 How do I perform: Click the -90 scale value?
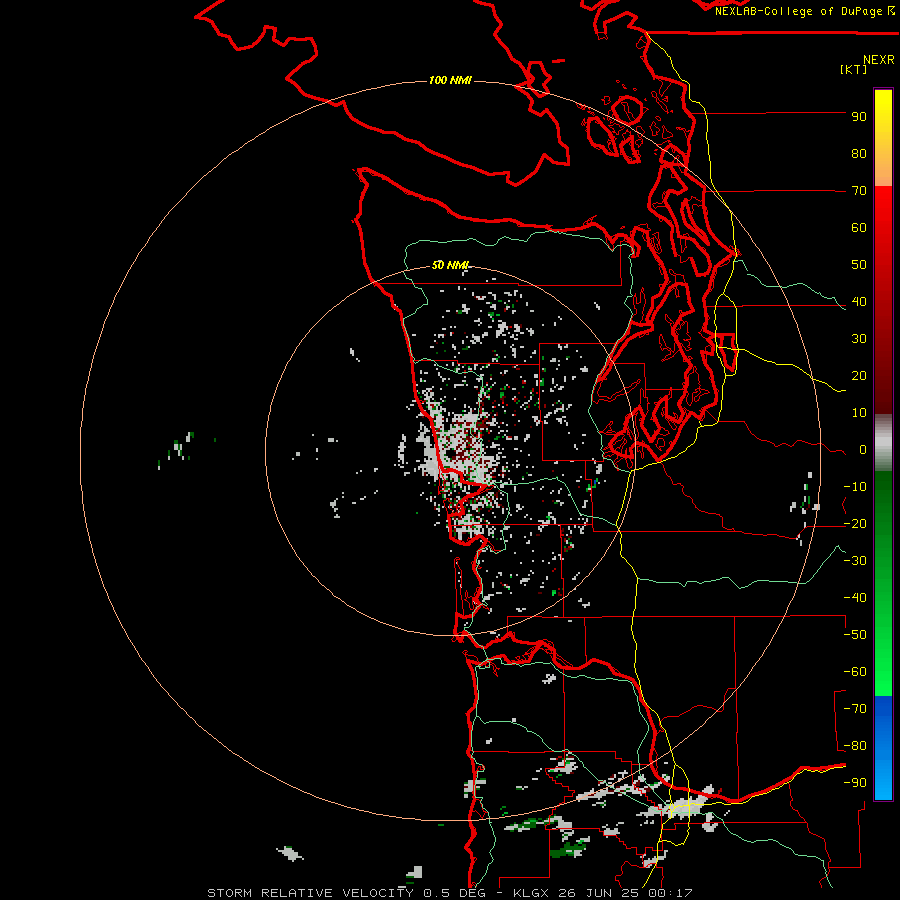855,783
